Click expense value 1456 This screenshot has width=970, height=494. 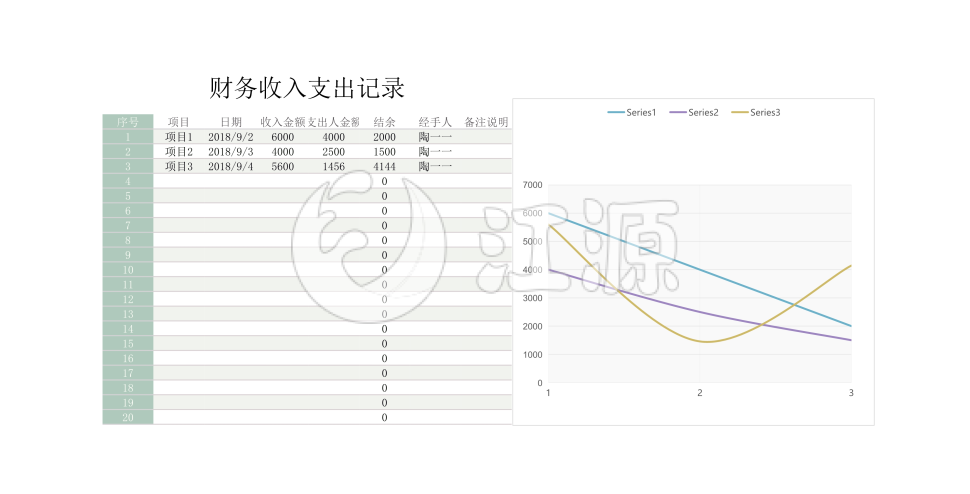click(x=333, y=166)
